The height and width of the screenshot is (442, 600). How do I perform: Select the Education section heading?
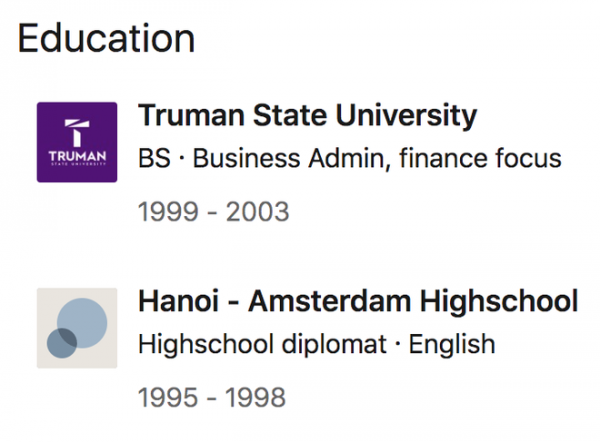click(106, 38)
